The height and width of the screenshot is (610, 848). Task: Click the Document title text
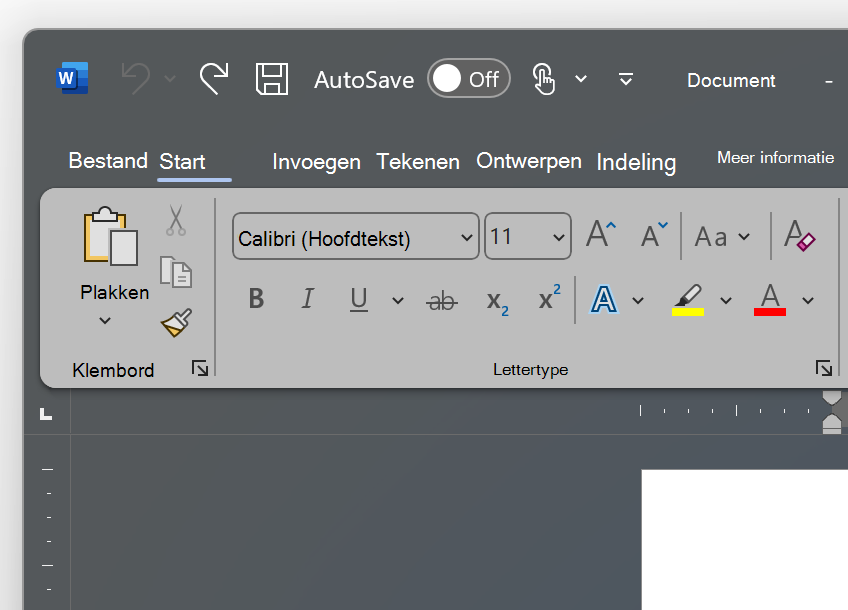[731, 81]
